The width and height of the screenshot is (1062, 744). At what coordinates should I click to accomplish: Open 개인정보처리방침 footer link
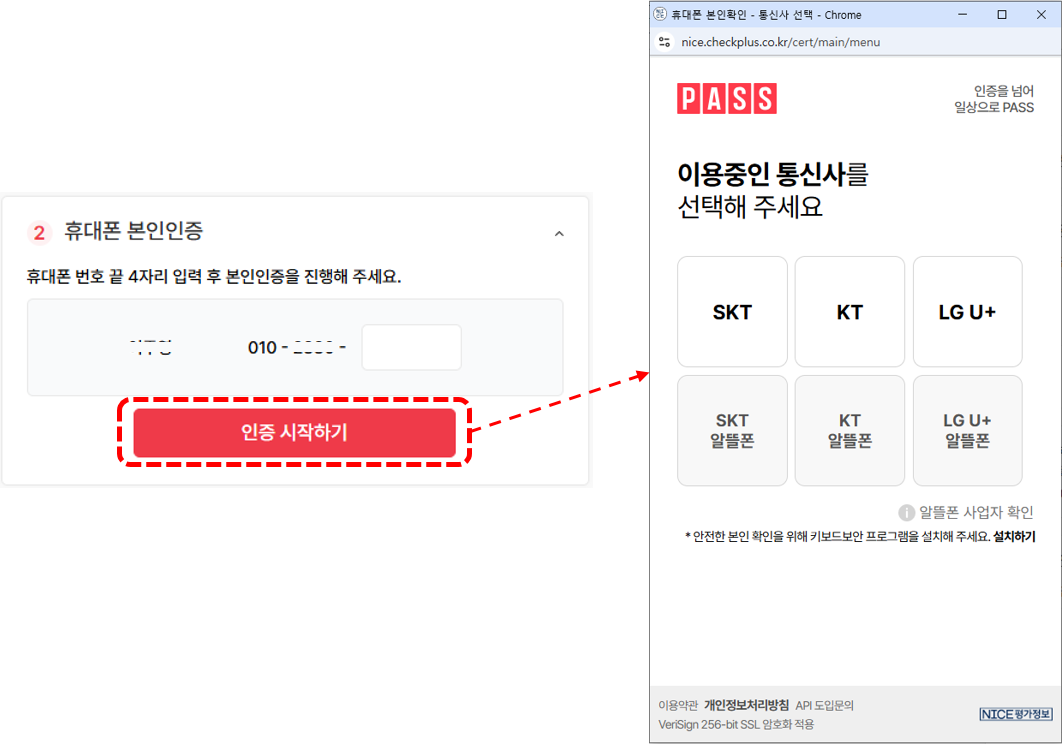point(746,705)
